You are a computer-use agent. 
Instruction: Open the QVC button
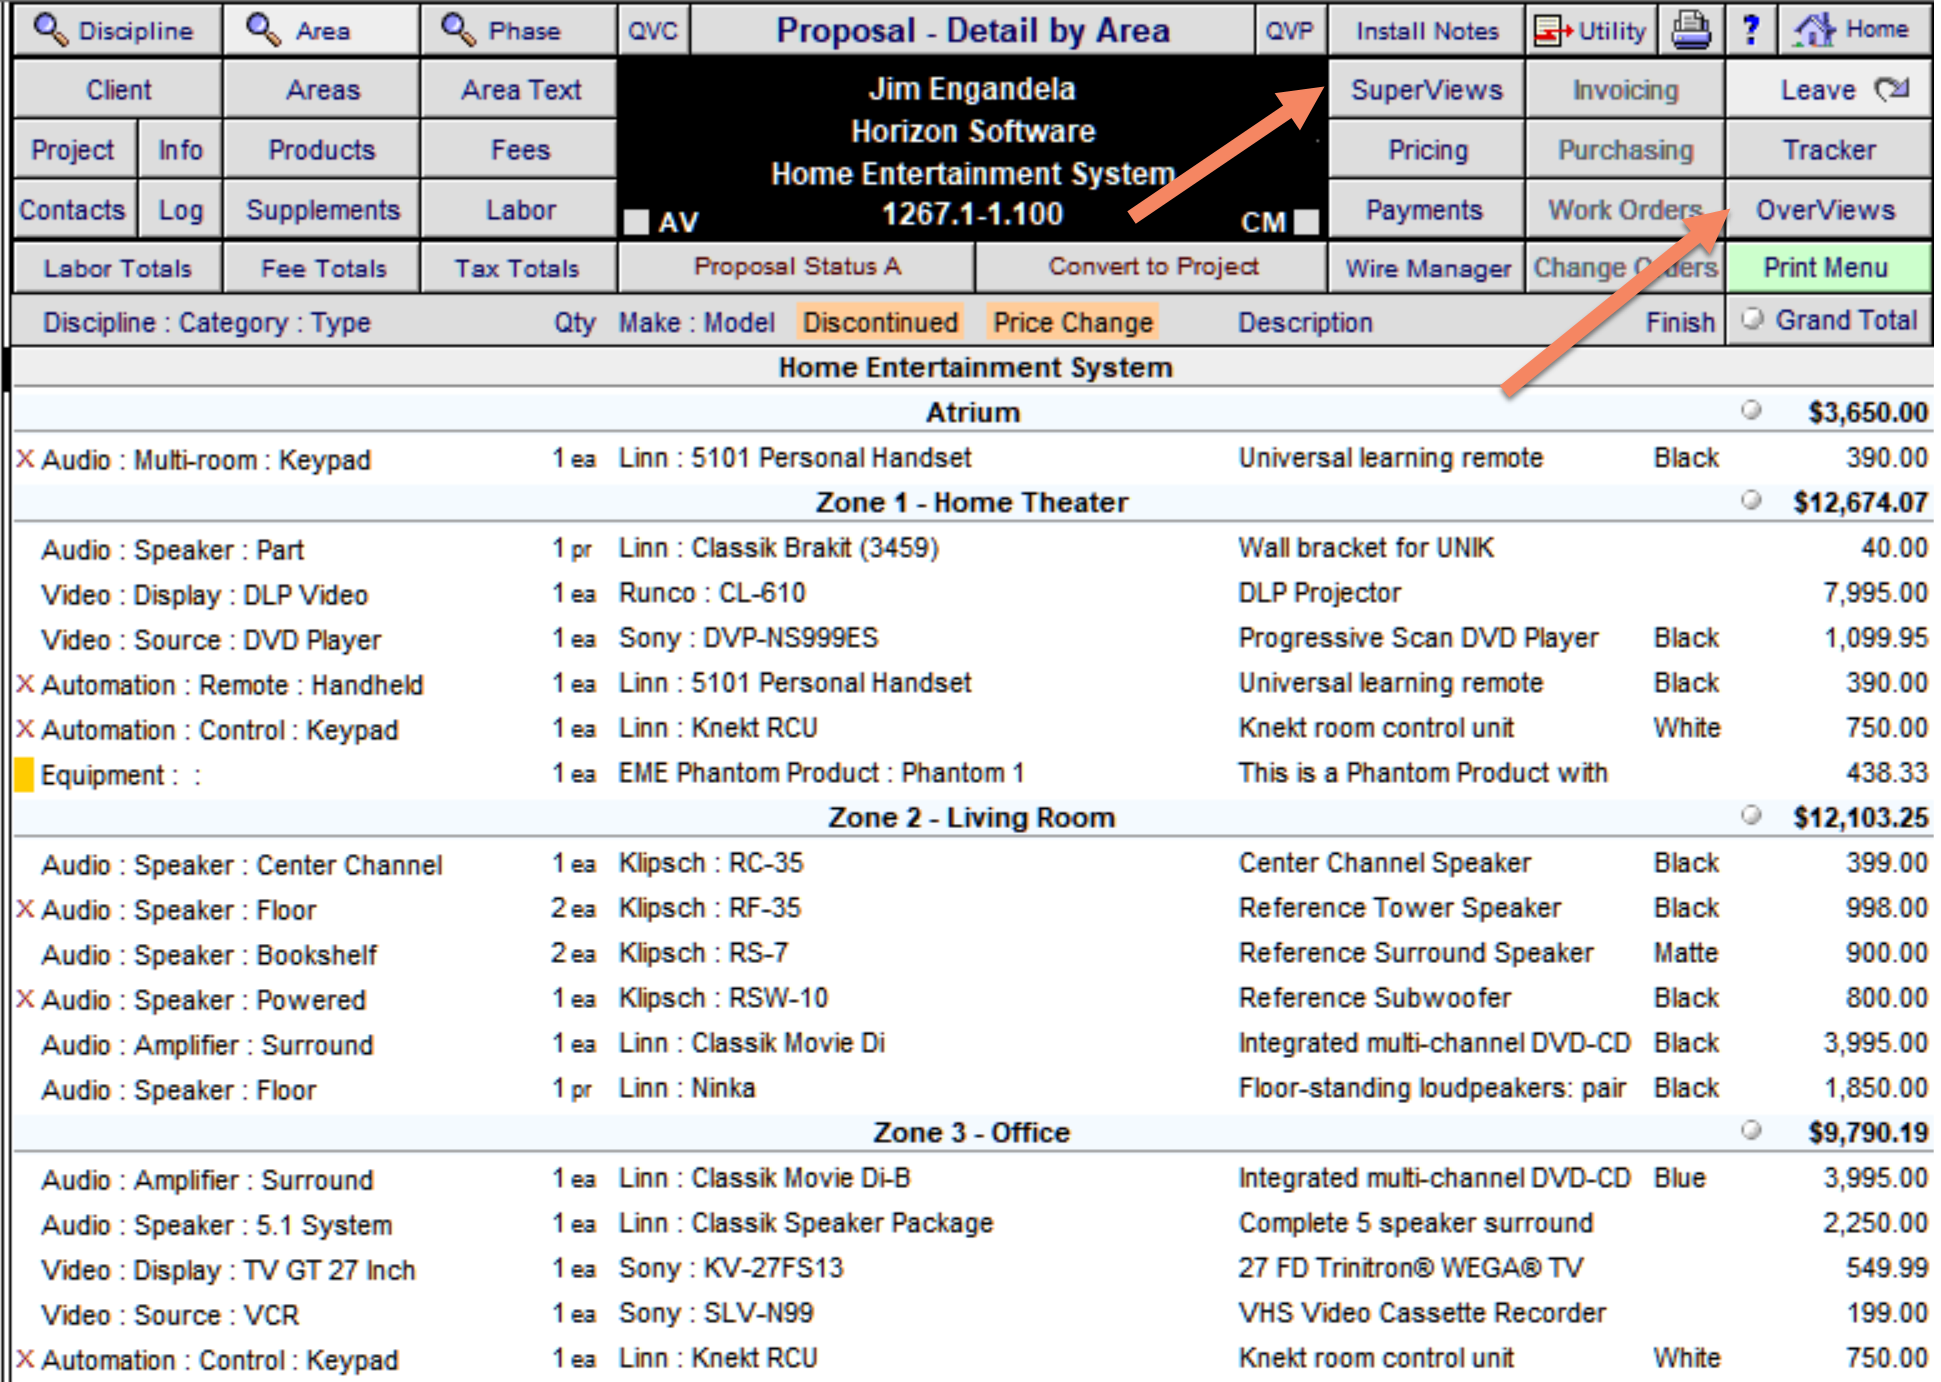(x=653, y=30)
